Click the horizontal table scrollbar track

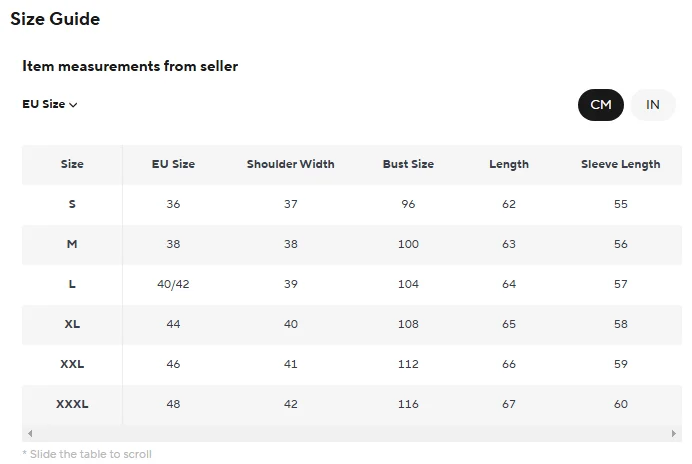pyautogui.click(x=350, y=434)
